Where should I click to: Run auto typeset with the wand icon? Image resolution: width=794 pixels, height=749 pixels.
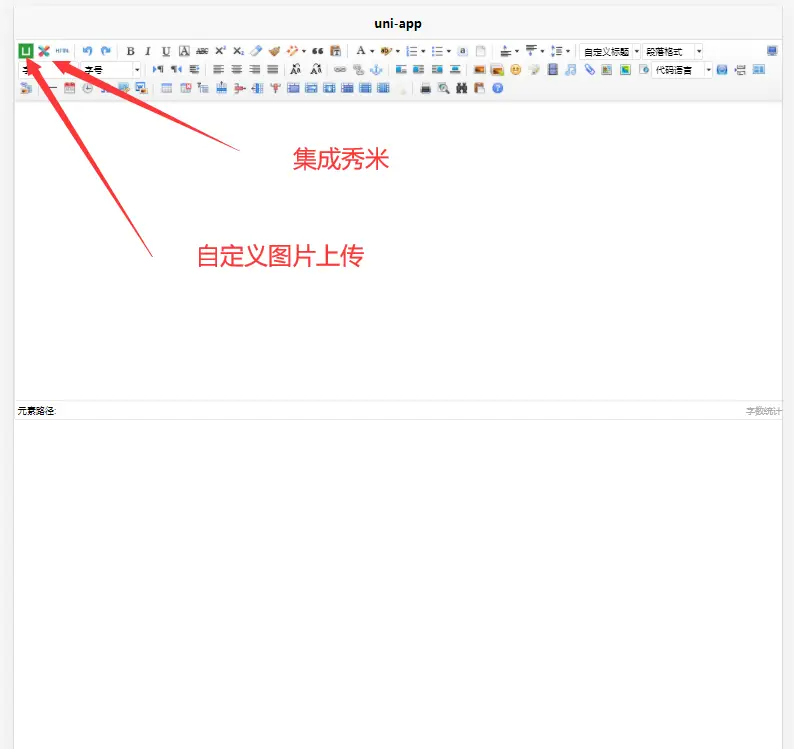(x=292, y=51)
